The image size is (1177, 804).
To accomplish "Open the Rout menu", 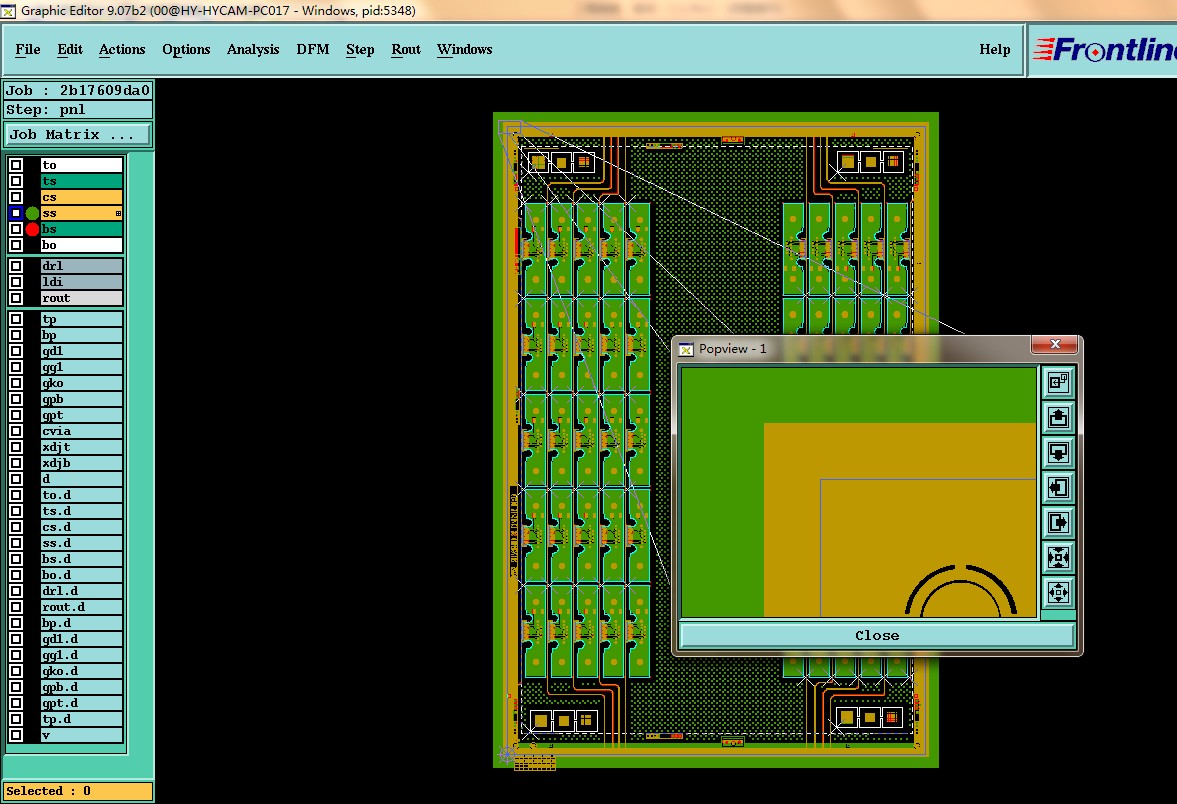I will tap(405, 50).
